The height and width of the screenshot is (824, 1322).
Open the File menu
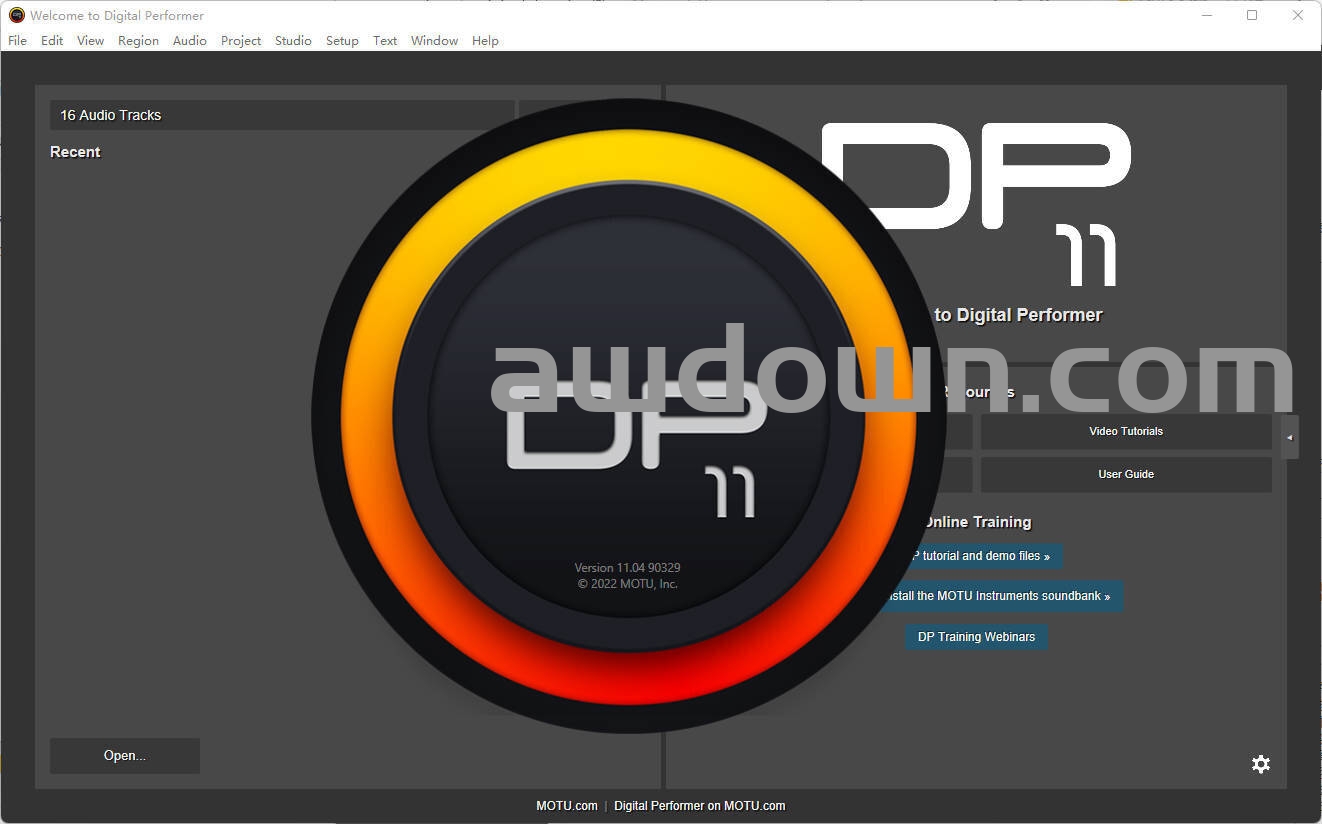pos(17,41)
